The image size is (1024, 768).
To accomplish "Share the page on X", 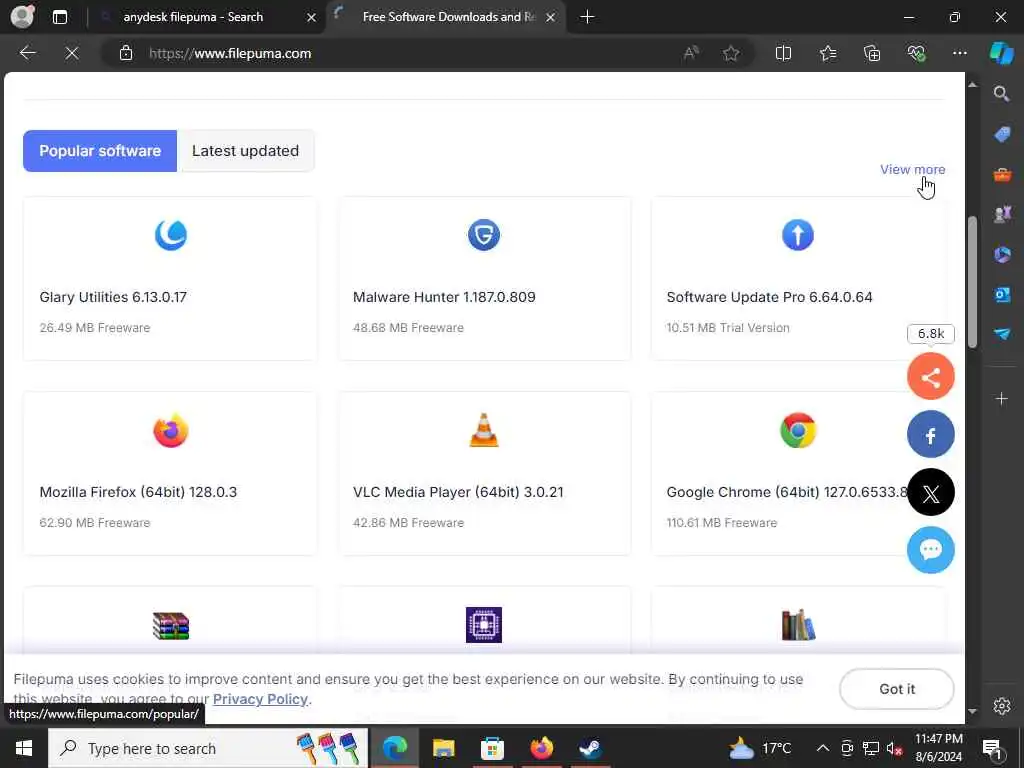I will pos(931,492).
